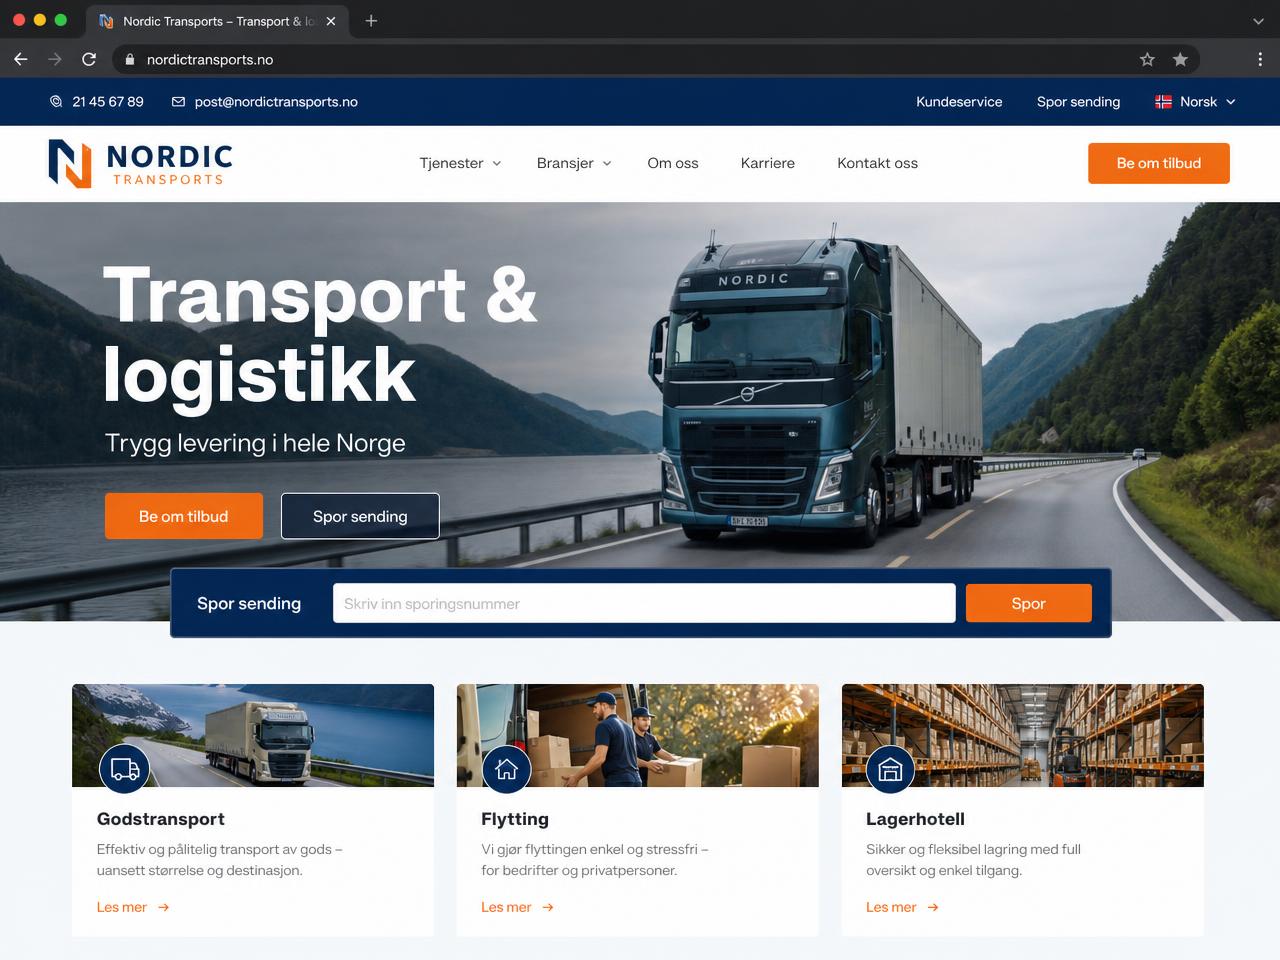Screen dimensions: 1280x960
Task: Click the browser back arrow
Action: (x=21, y=60)
